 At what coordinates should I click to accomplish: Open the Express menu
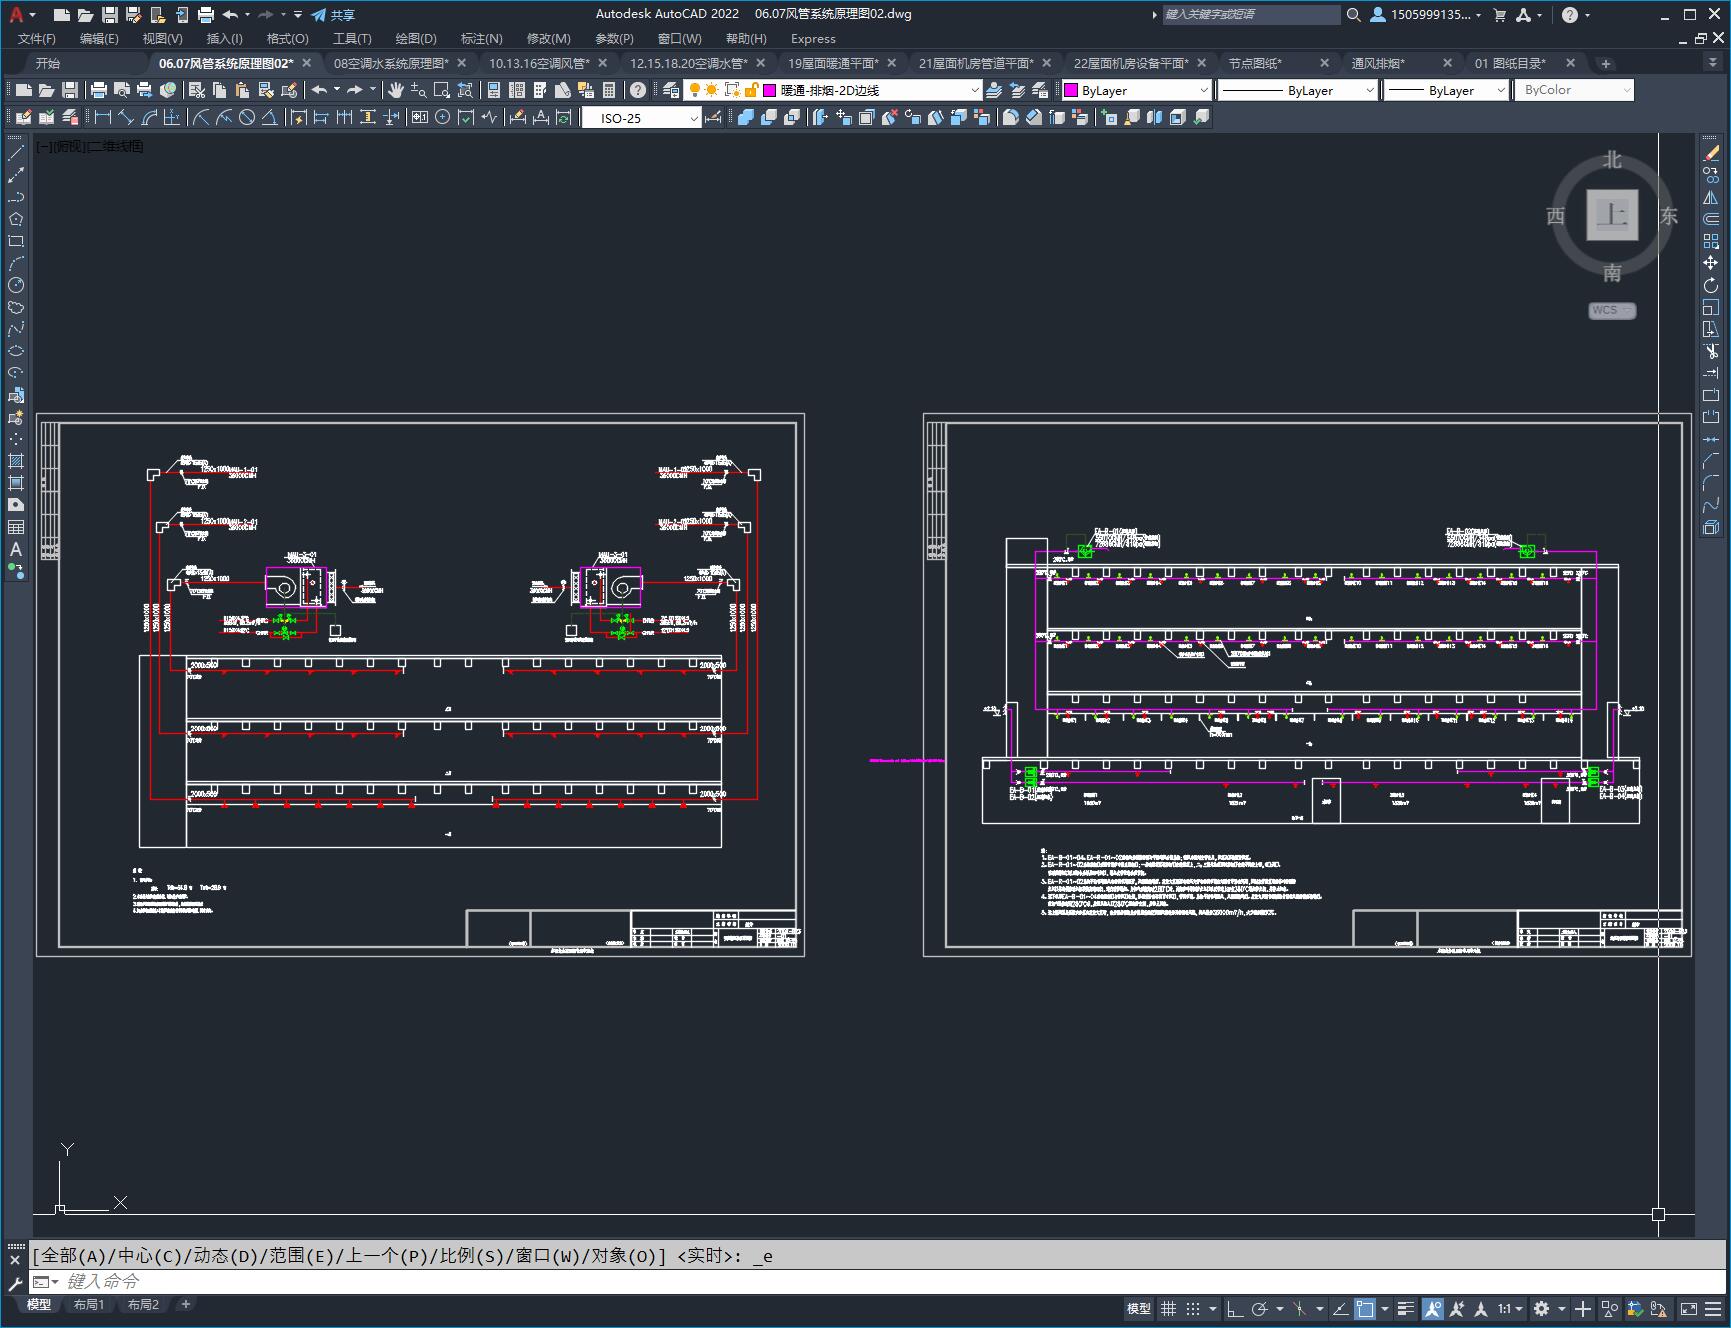click(813, 38)
